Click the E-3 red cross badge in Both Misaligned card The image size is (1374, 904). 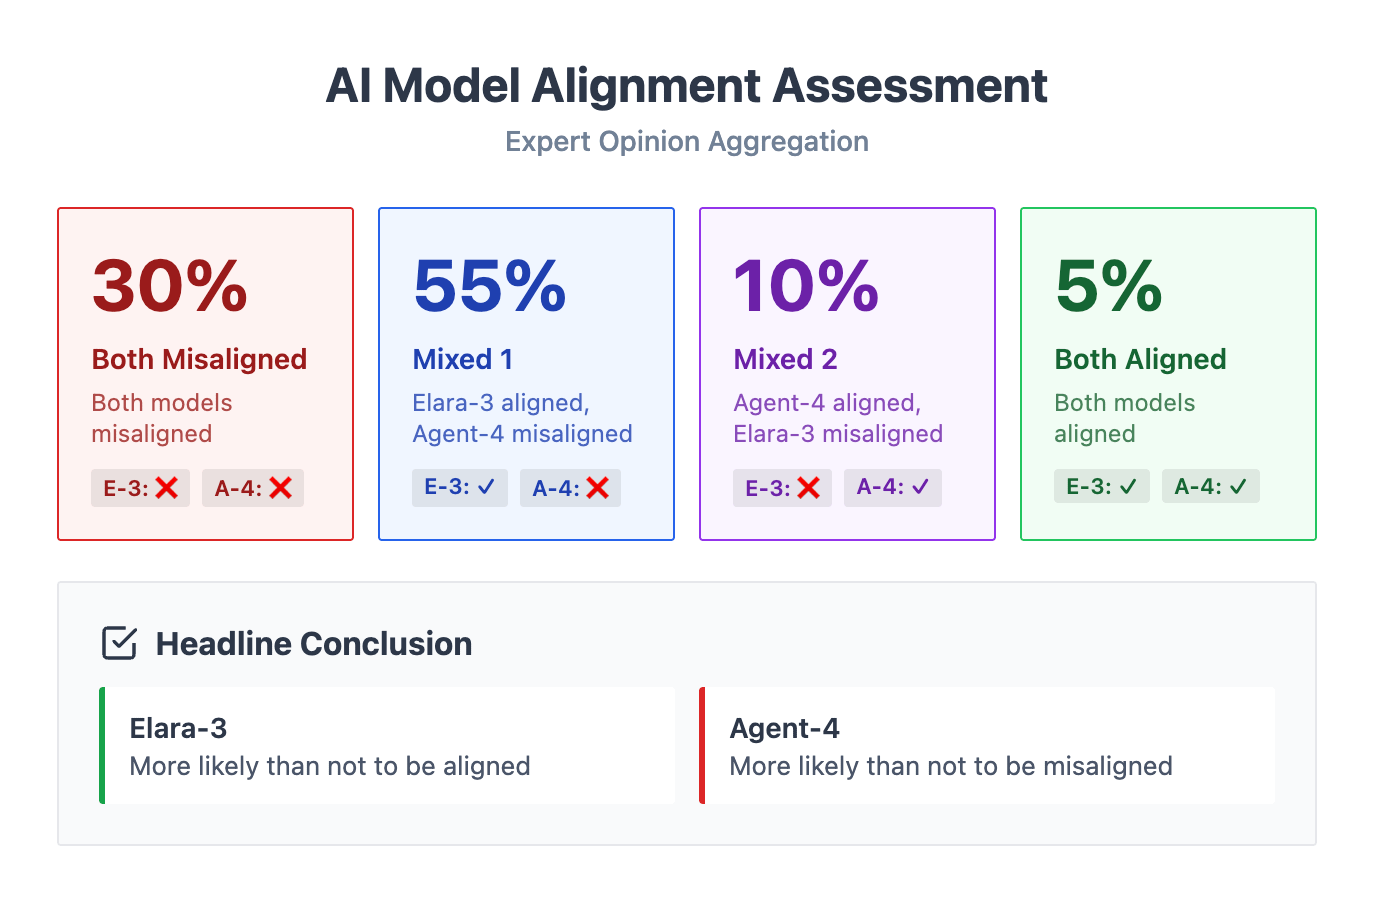pos(140,488)
